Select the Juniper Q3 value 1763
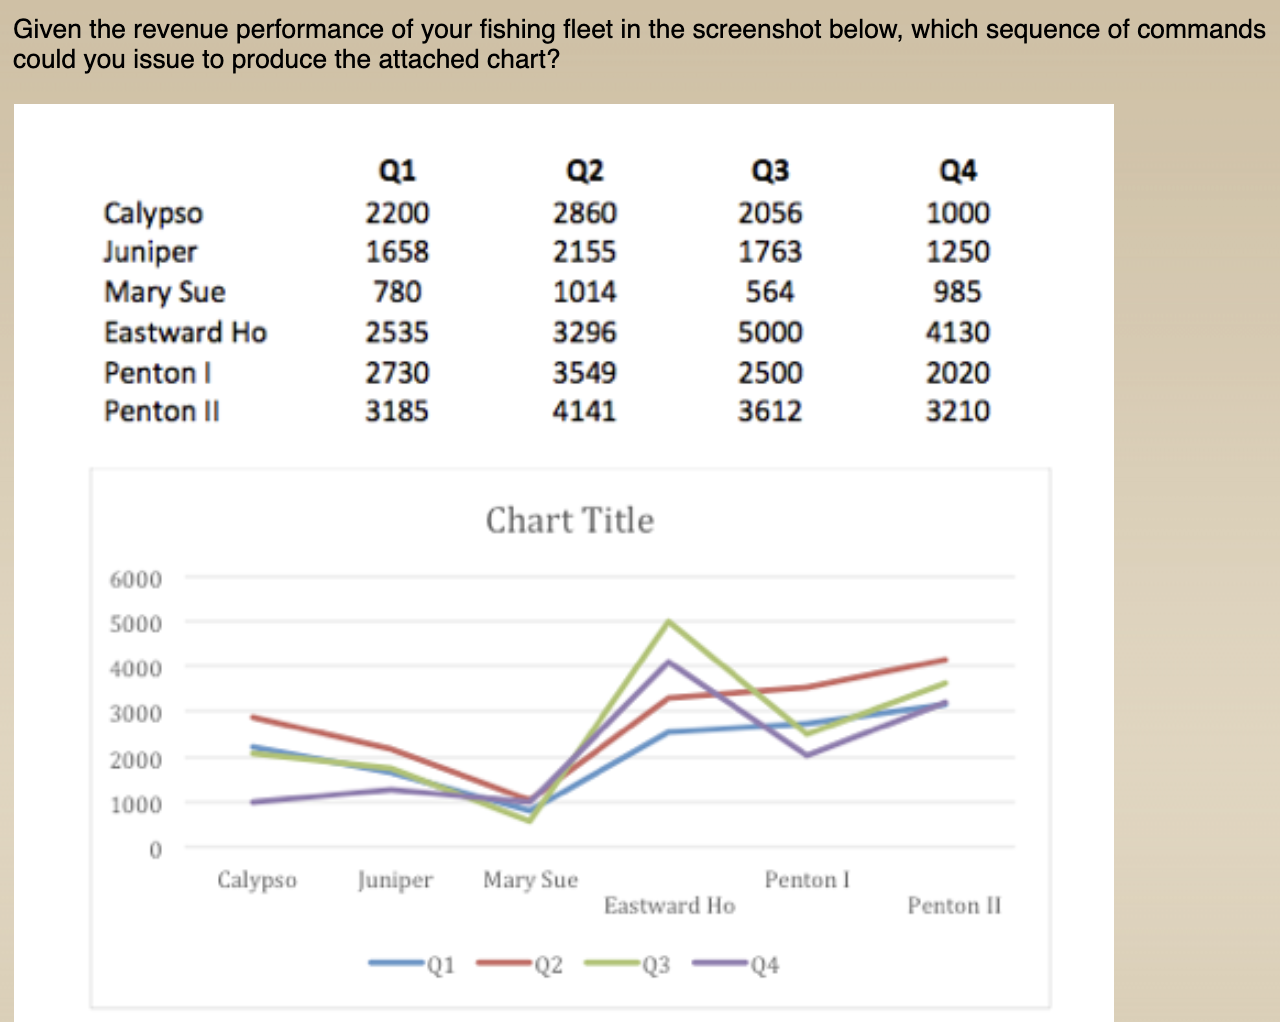This screenshot has width=1280, height=1022. (x=770, y=252)
